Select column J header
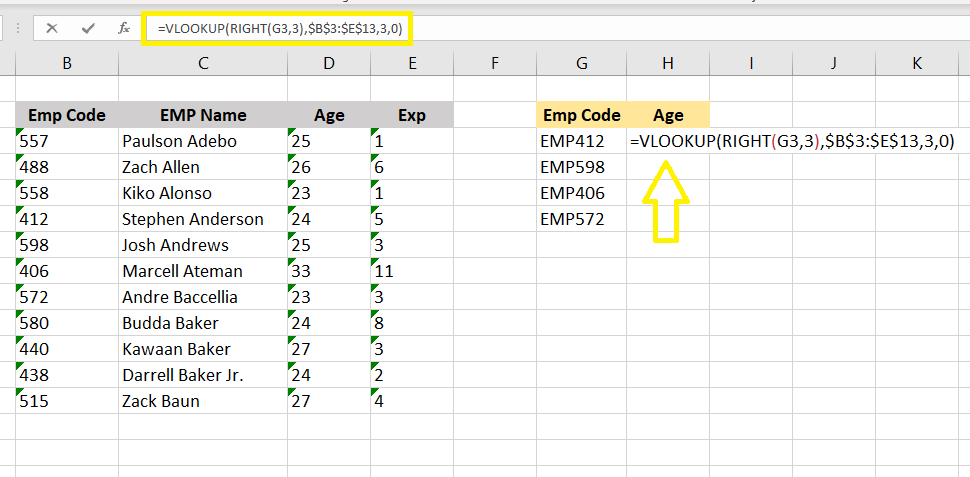Screen dimensions: 970x477 [834, 62]
